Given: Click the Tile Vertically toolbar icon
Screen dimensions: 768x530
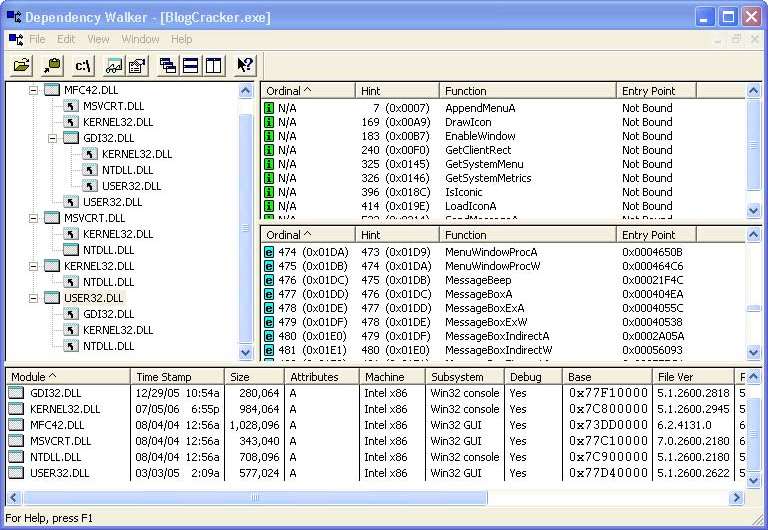Looking at the screenshot, I should click(x=214, y=65).
